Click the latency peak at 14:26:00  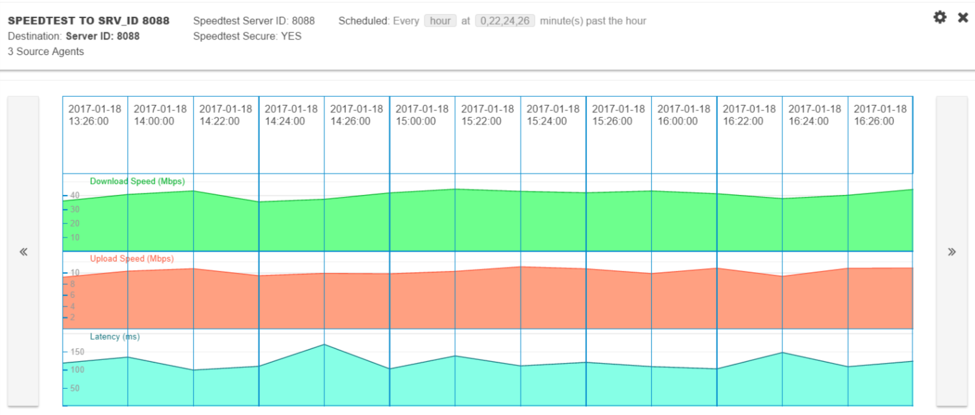(325, 344)
